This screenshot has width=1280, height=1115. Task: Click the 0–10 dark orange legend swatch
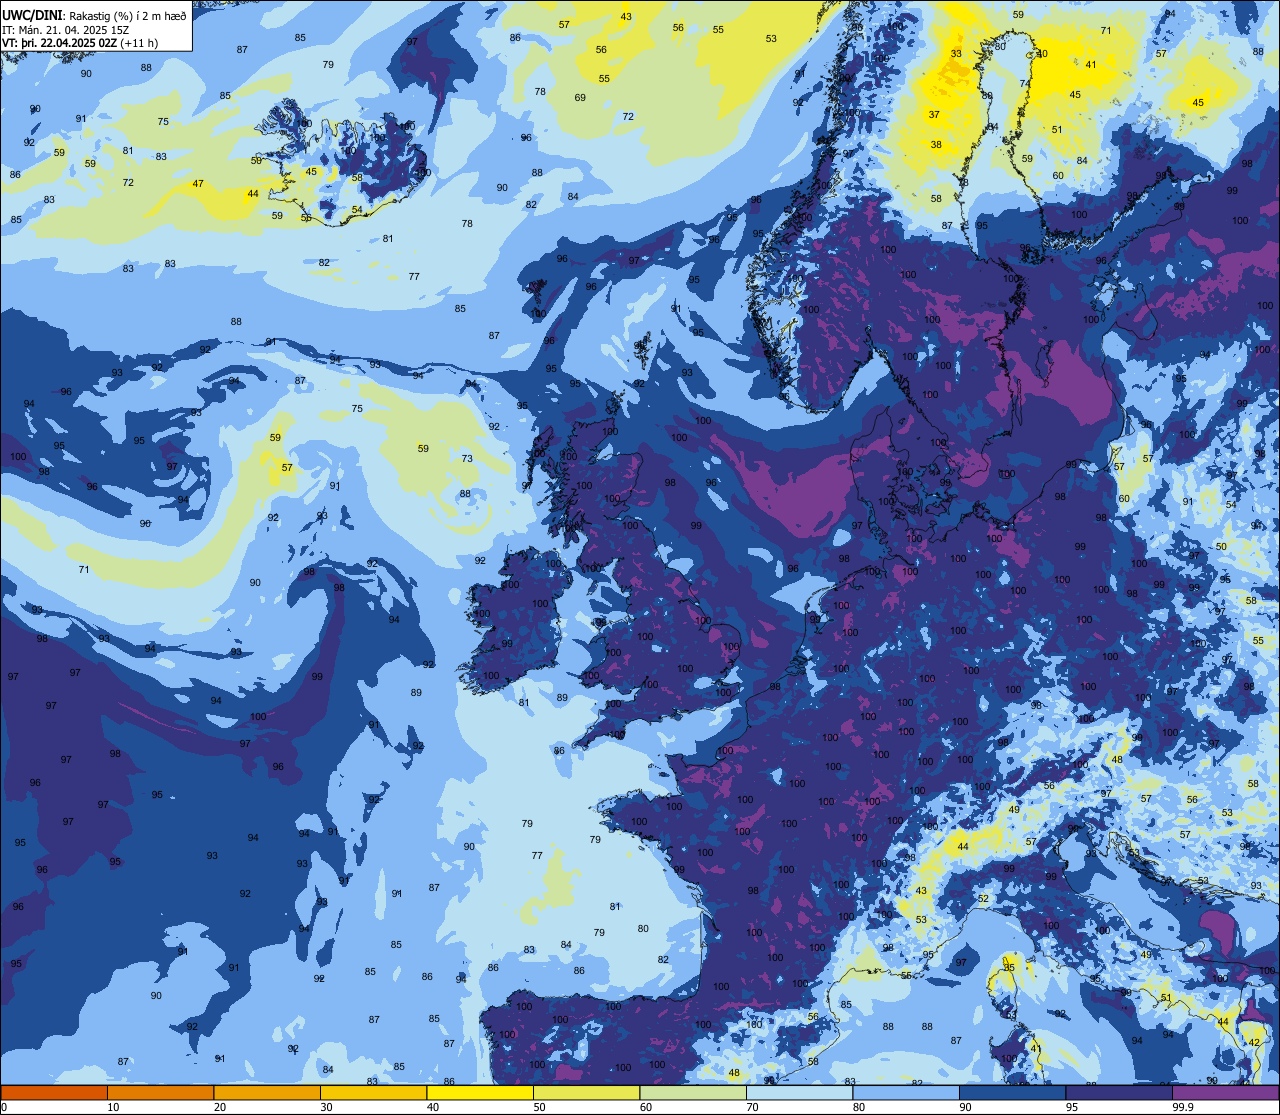coord(54,1092)
